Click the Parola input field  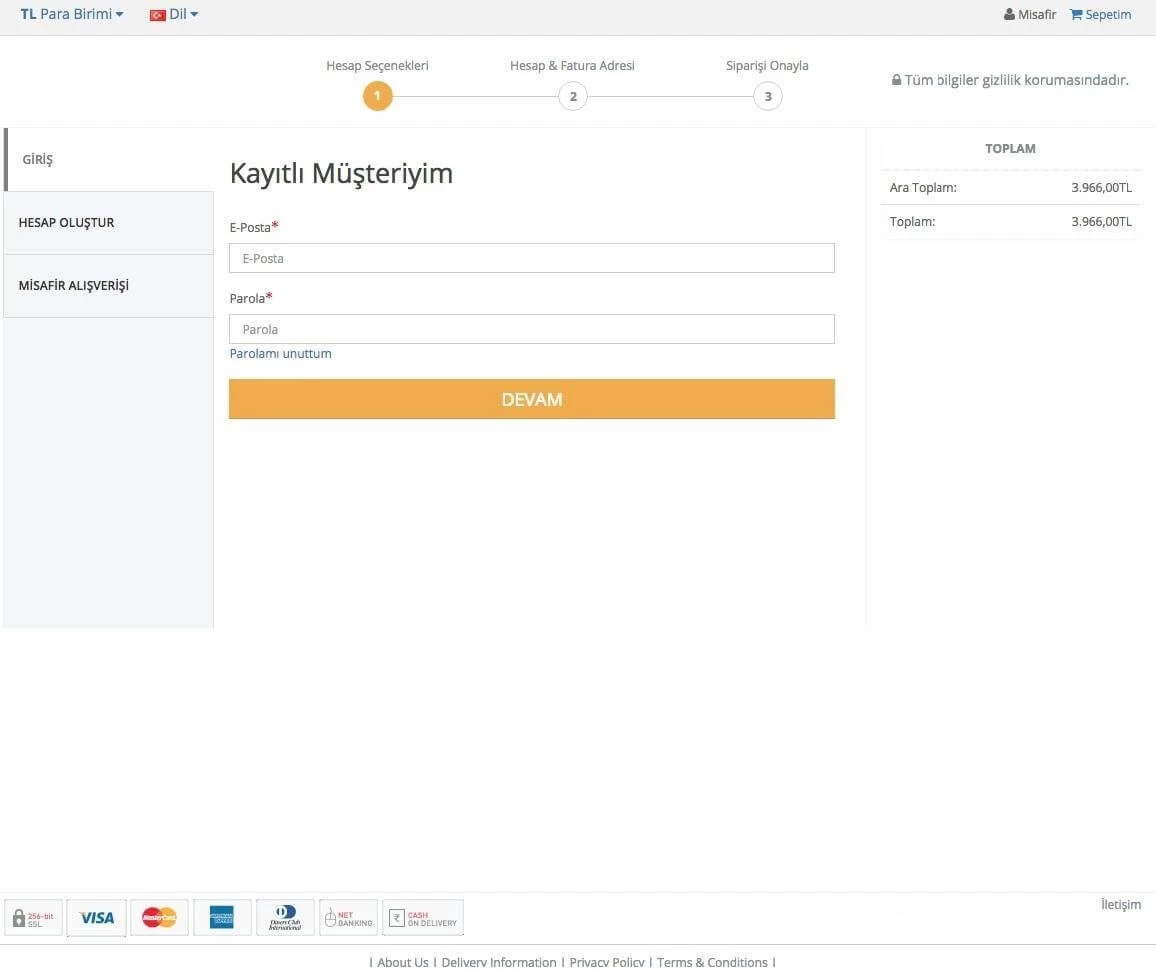(531, 329)
